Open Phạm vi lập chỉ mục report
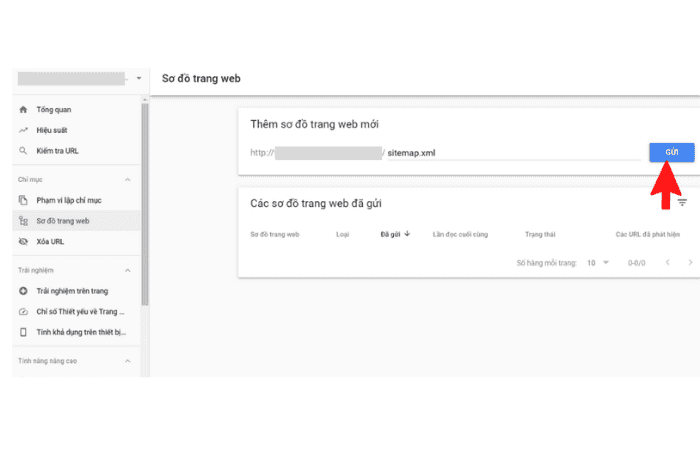Viewport: 700px width, 450px height. click(76, 200)
